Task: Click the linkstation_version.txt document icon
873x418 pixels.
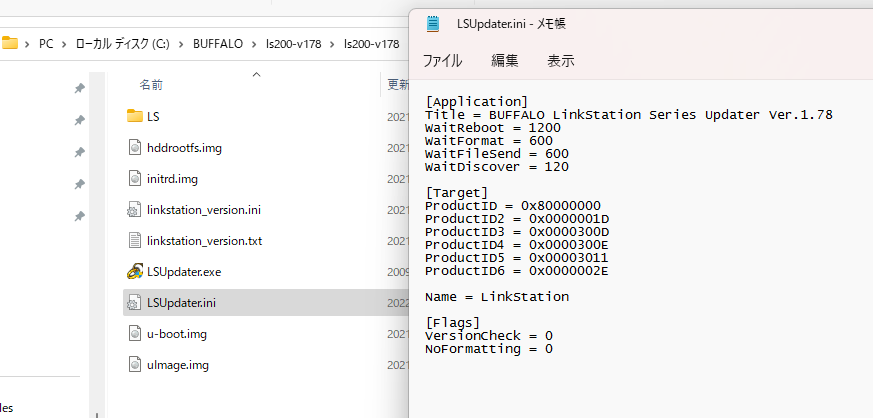Action: (x=135, y=241)
